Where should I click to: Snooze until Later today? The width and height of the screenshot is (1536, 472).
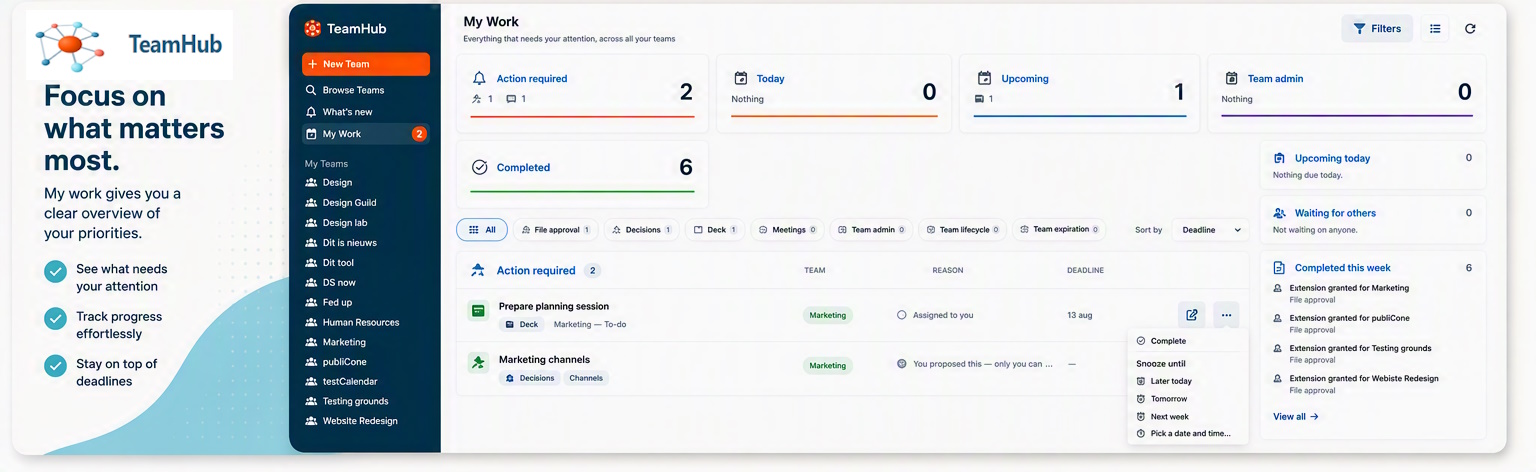1187,381
